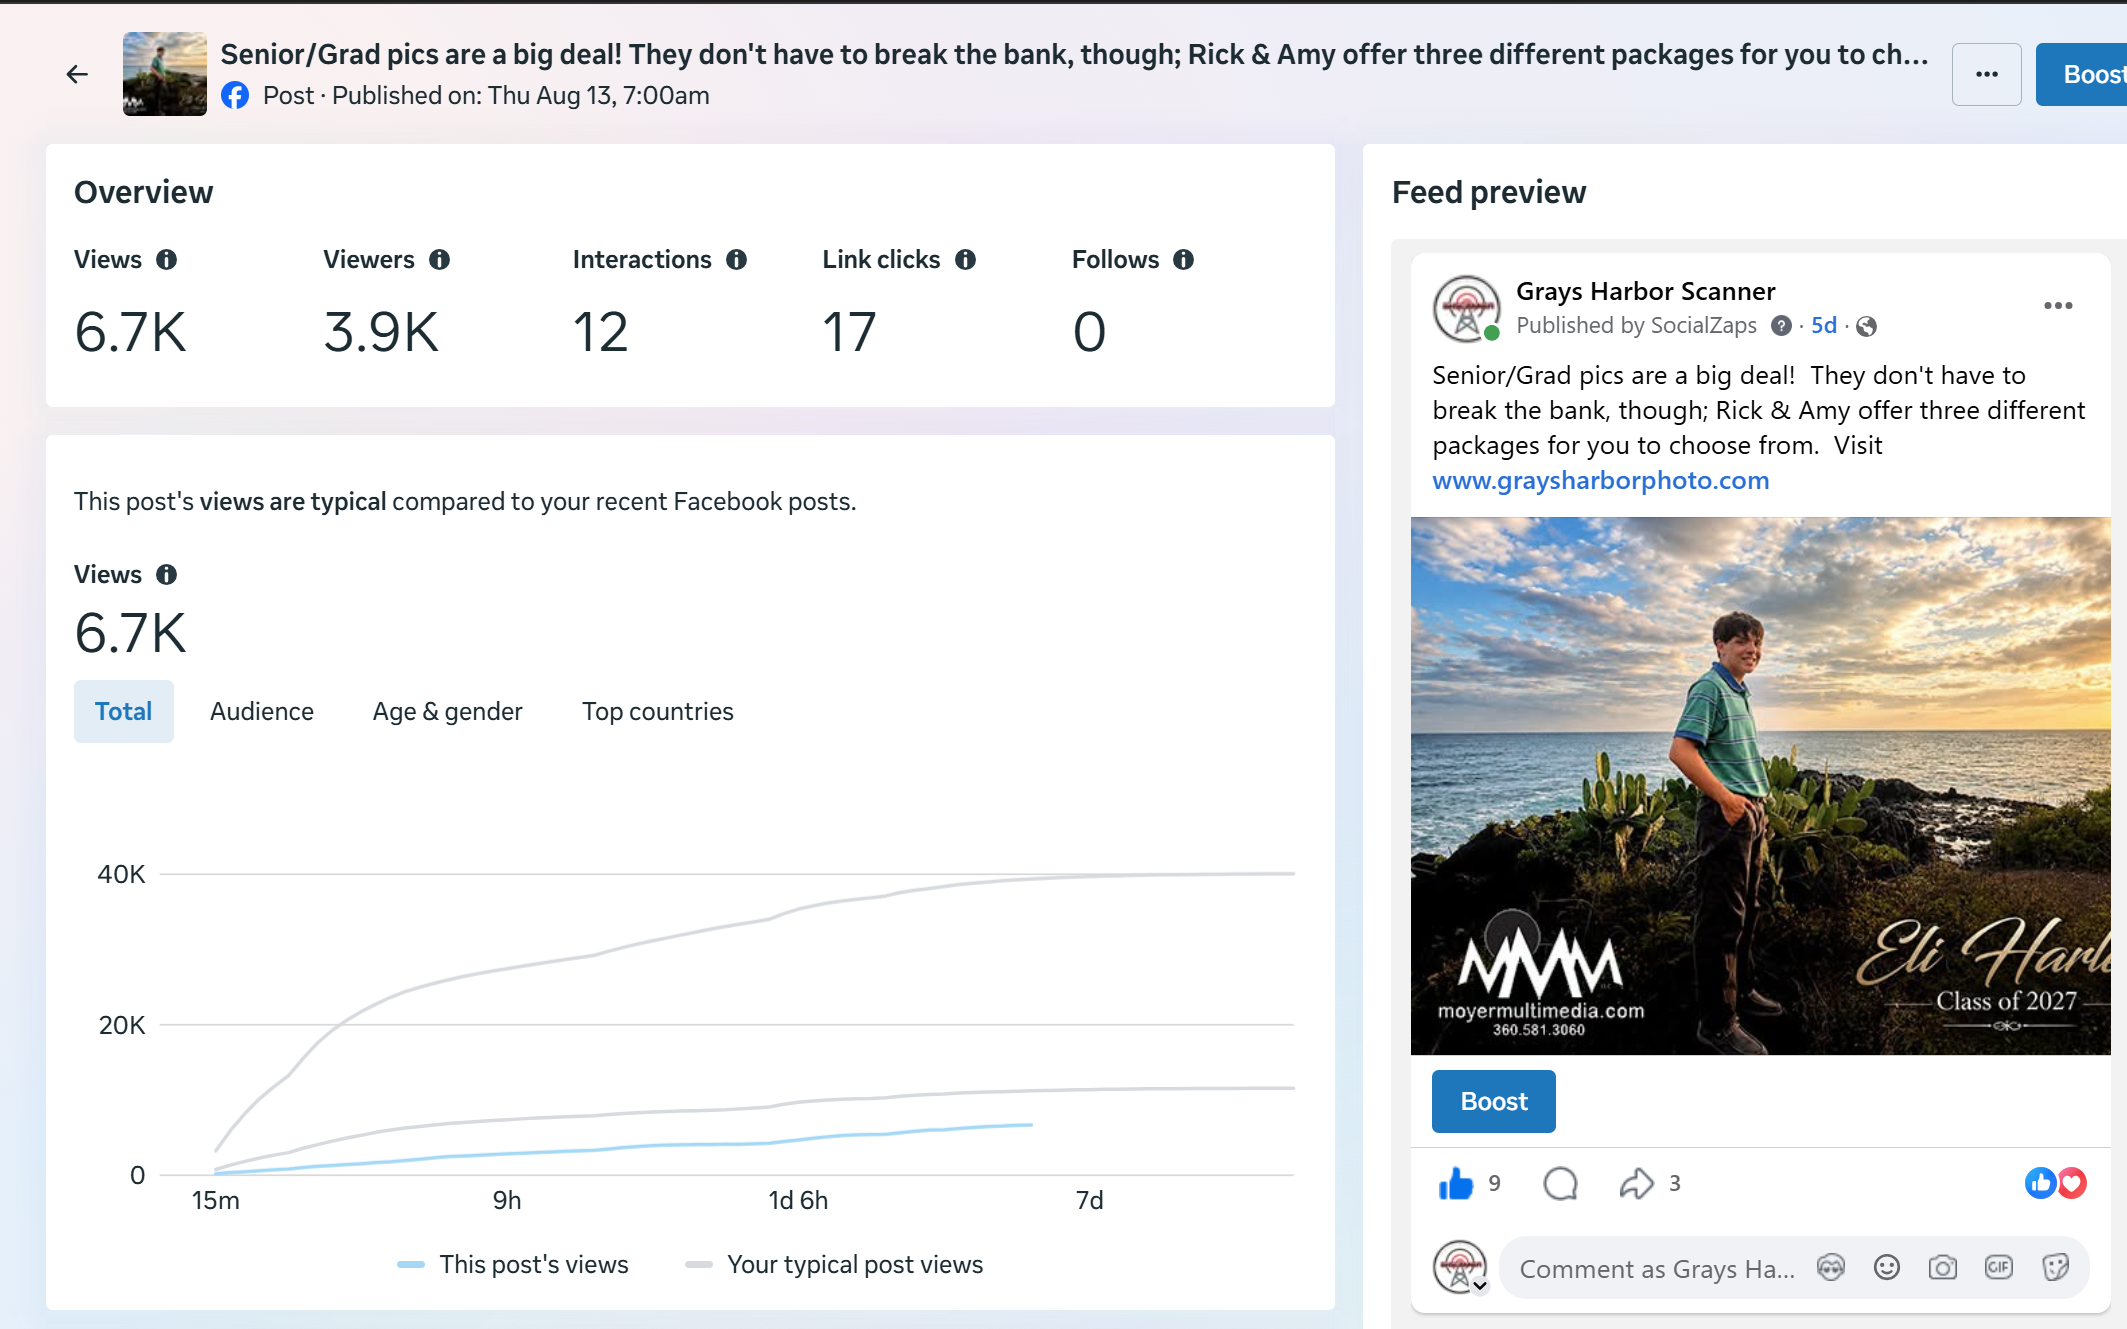Toggle This post's views legend entry
The height and width of the screenshot is (1329, 2127).
click(513, 1265)
